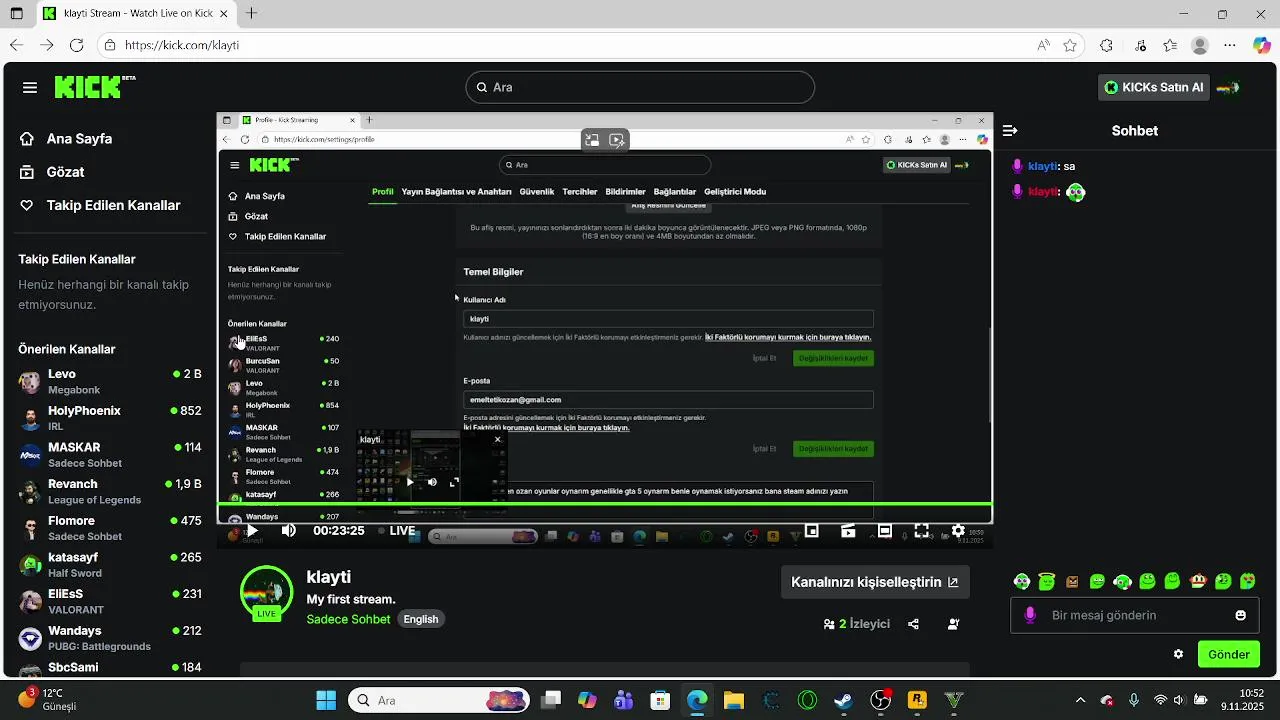
Task: Click the Bir mesaj gönderin input field
Action: point(1135,615)
